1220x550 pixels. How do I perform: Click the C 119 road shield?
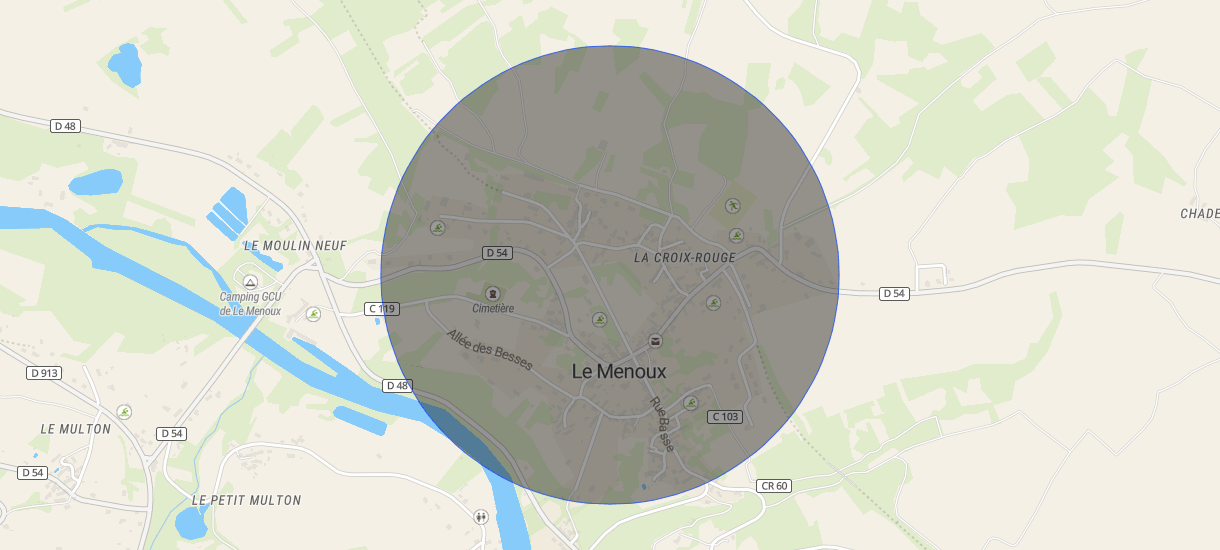coord(382,309)
